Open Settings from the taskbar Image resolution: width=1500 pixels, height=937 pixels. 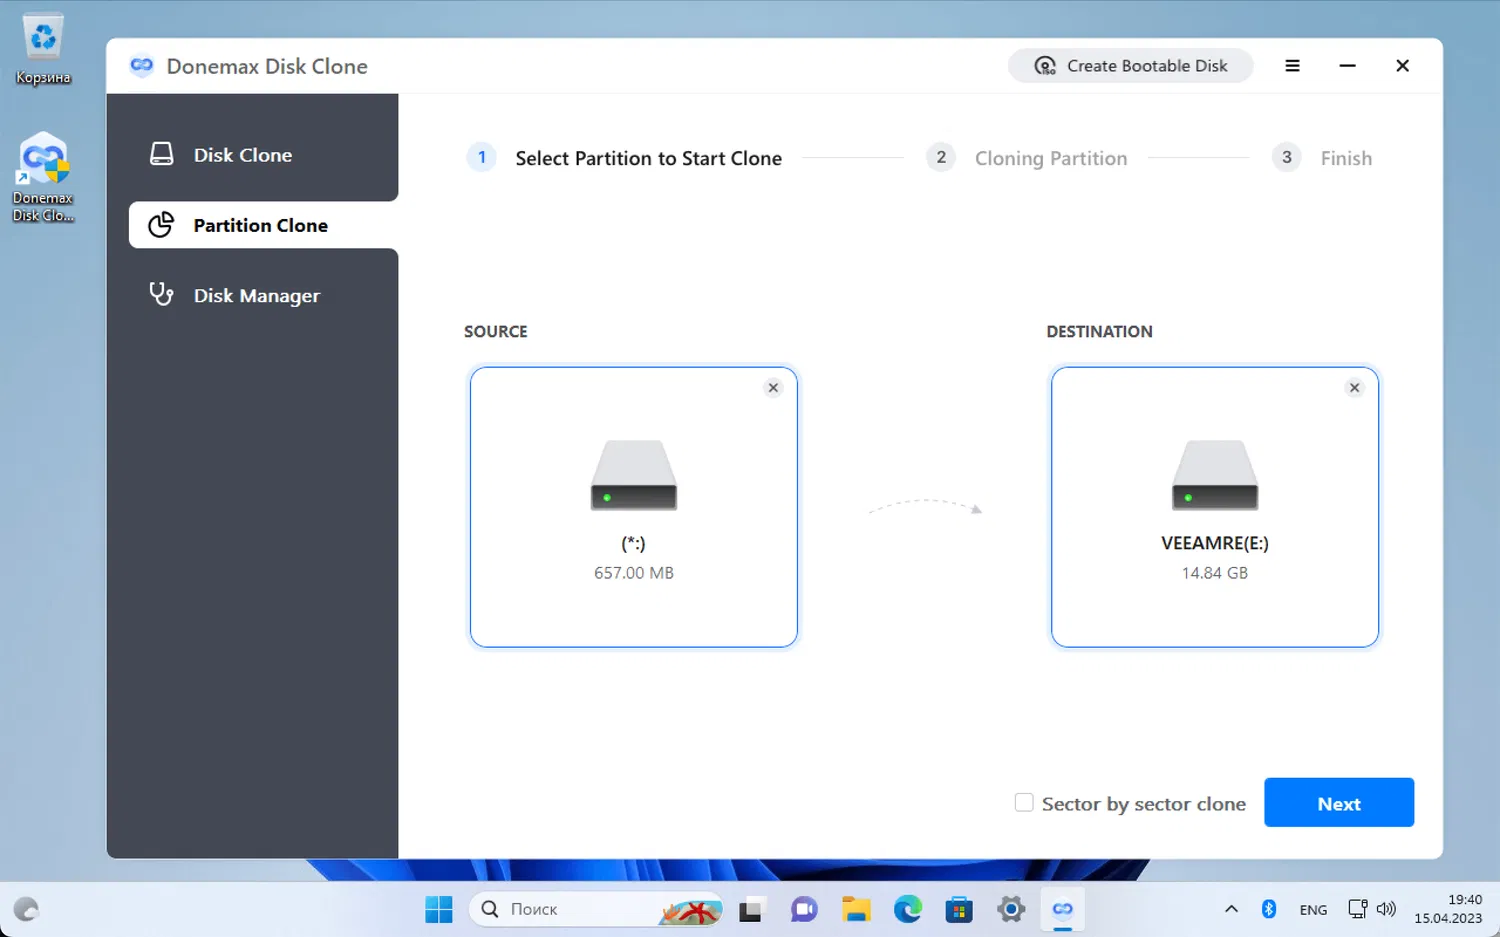[x=1010, y=909]
